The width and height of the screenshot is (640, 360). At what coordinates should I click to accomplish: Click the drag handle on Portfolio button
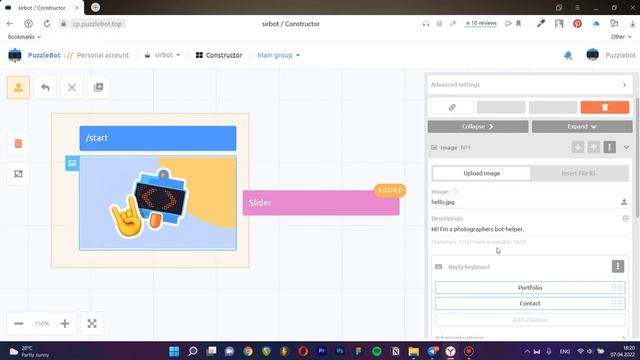click(x=616, y=288)
